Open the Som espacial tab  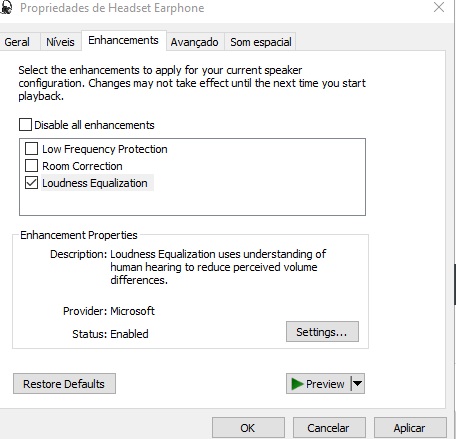[261, 42]
